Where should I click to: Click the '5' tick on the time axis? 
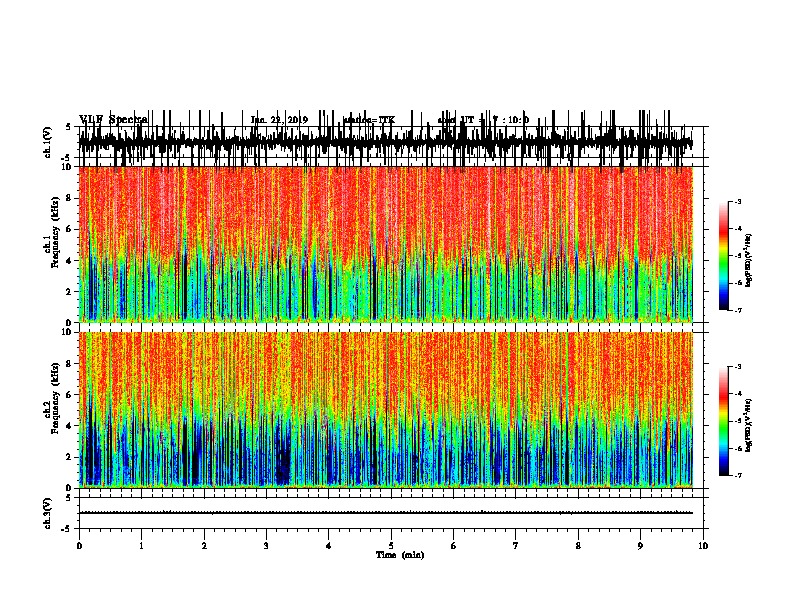click(391, 546)
